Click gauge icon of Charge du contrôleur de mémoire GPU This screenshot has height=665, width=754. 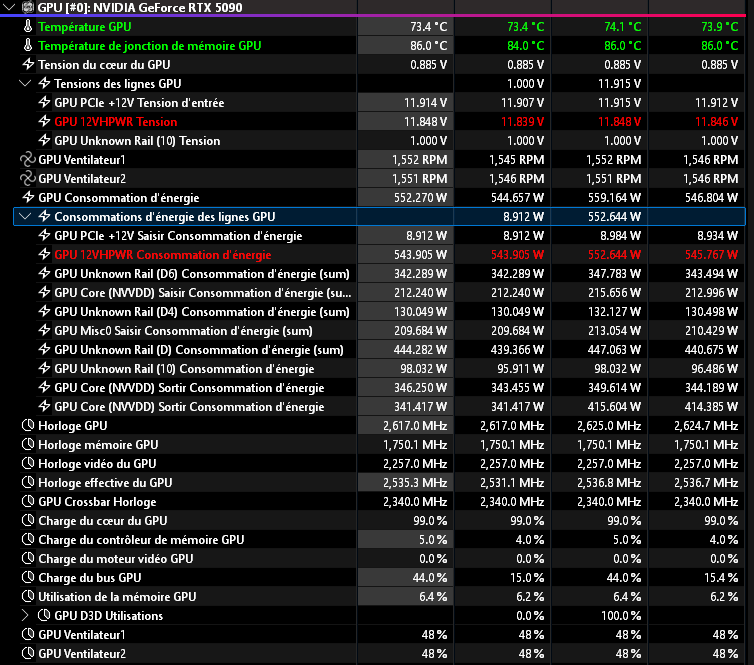28,540
